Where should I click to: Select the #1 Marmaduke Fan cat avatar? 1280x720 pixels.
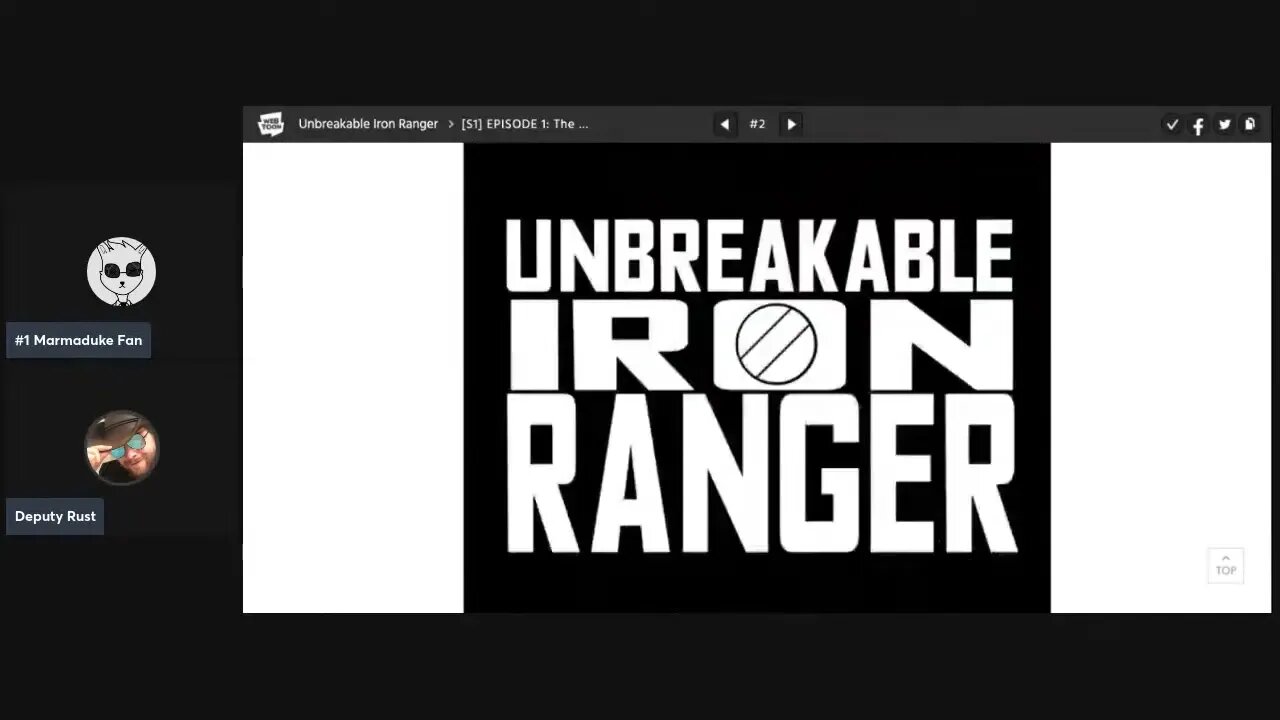(121, 271)
